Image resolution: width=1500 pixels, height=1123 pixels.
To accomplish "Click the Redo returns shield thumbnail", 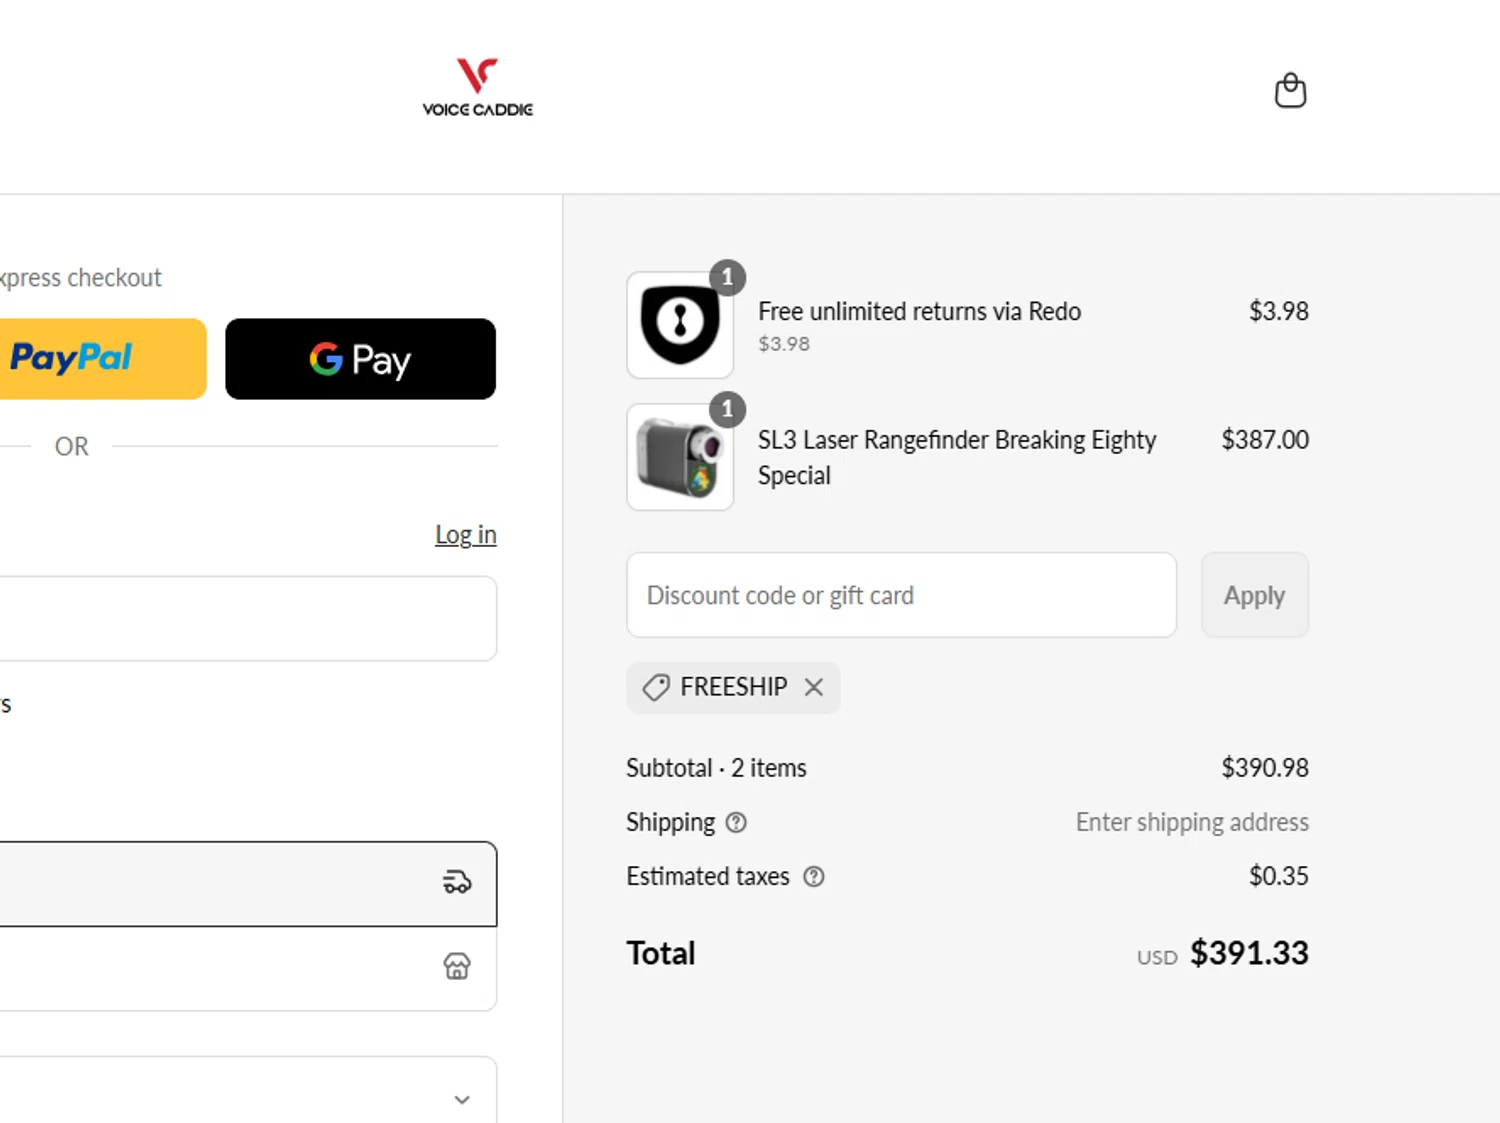I will click(x=680, y=325).
